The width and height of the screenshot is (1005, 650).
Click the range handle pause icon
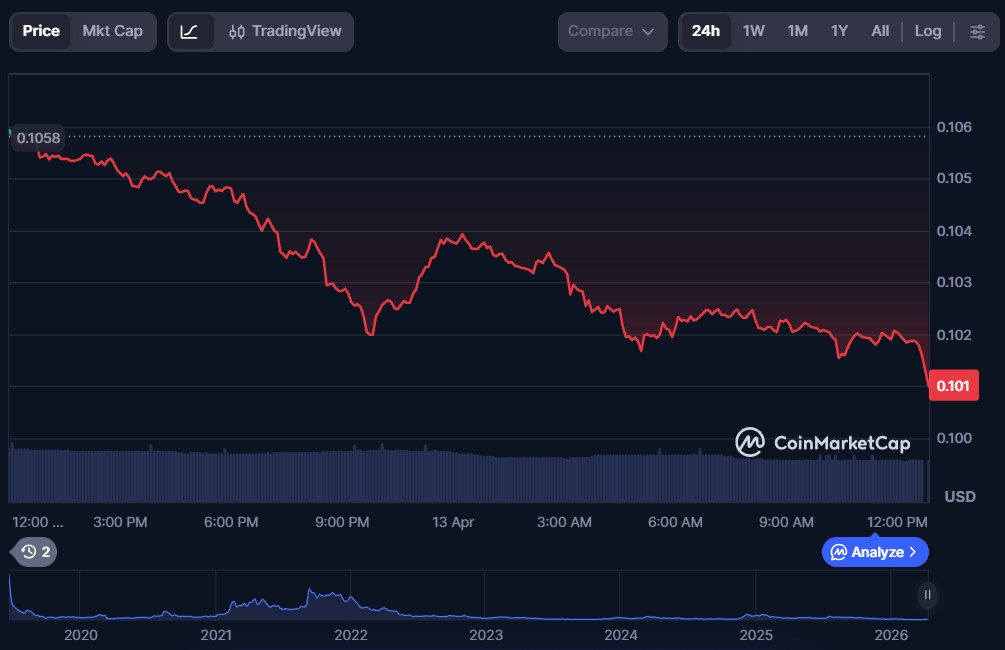(927, 595)
